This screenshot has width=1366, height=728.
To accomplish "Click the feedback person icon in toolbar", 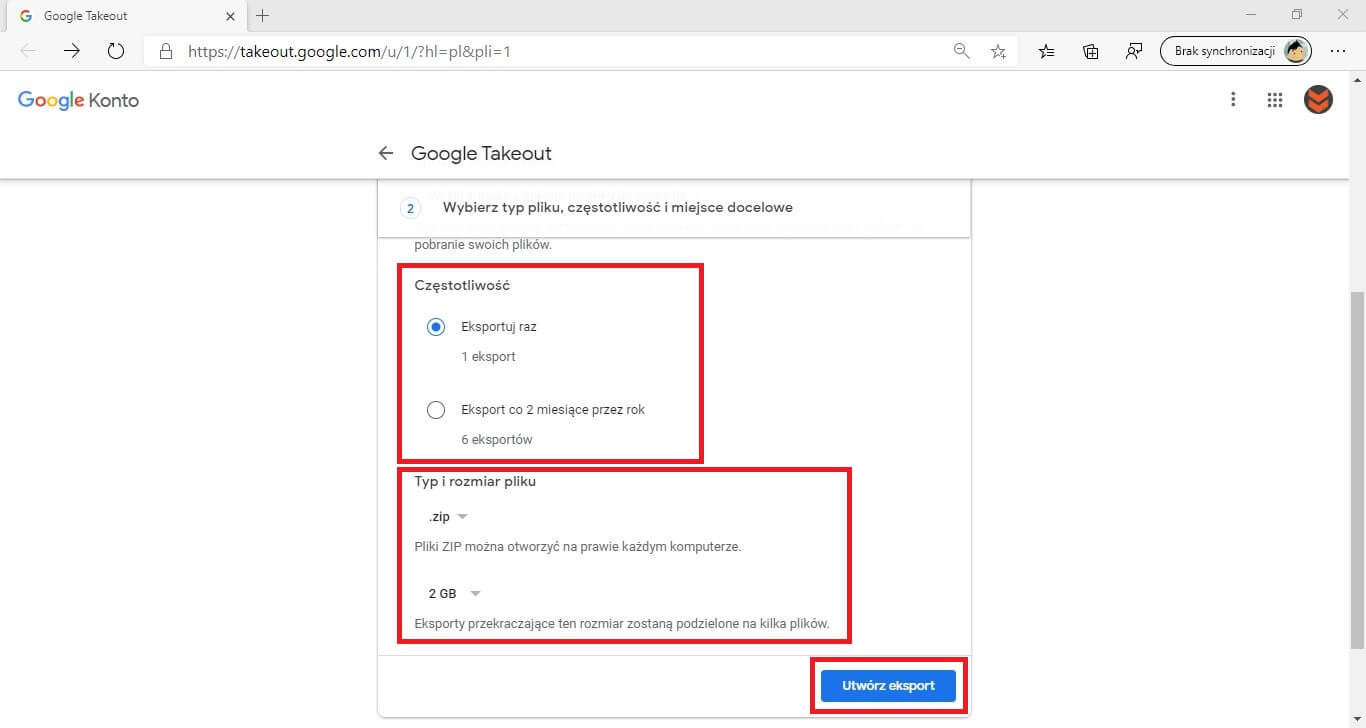I will coord(1134,51).
